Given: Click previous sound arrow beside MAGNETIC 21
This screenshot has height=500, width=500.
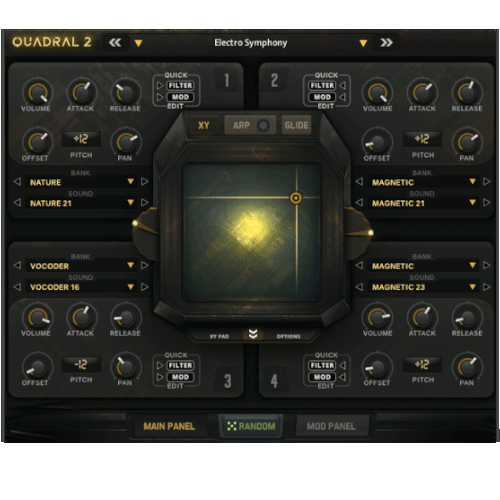Looking at the screenshot, I should pos(359,202).
